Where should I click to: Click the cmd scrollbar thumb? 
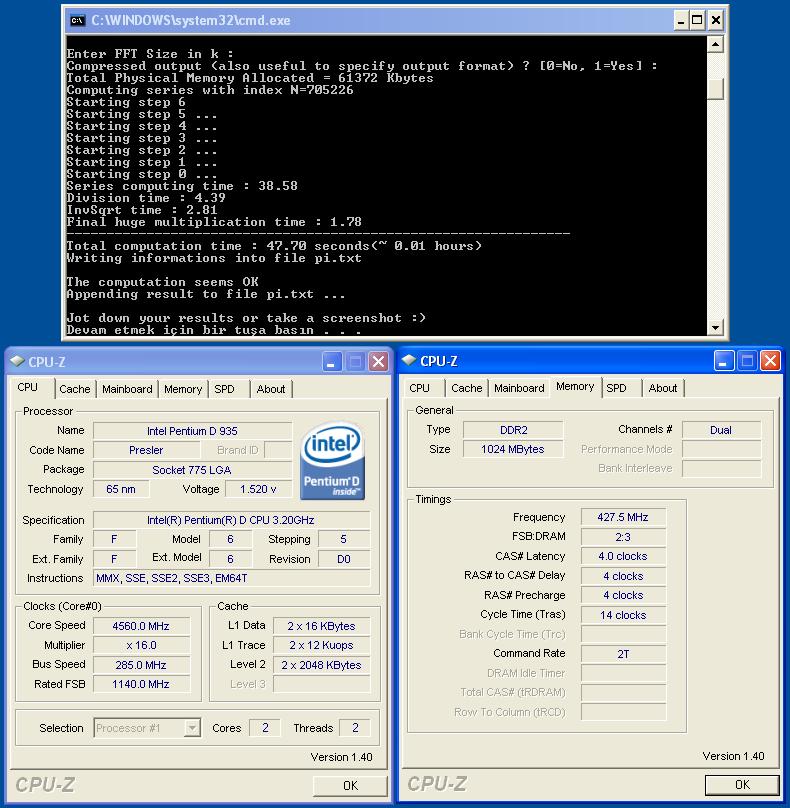click(x=715, y=89)
